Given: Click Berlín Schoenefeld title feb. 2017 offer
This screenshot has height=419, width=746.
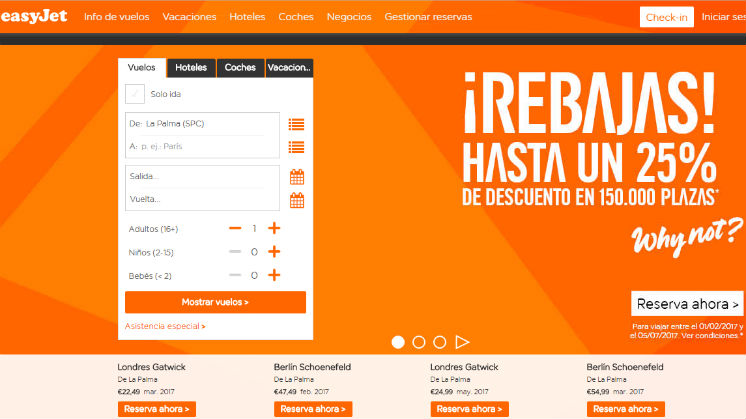Looking at the screenshot, I should tap(313, 367).
